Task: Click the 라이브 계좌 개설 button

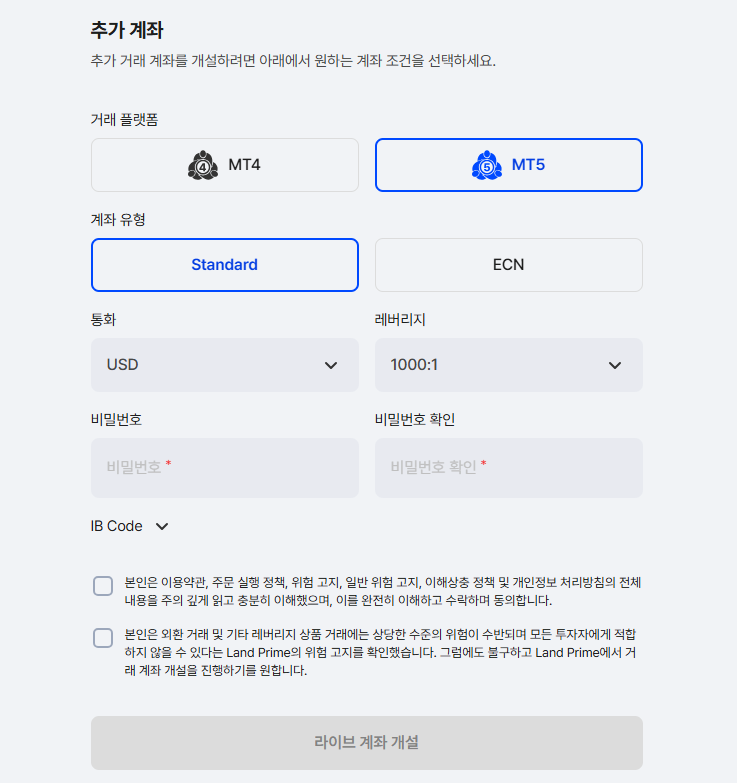Action: (x=367, y=743)
